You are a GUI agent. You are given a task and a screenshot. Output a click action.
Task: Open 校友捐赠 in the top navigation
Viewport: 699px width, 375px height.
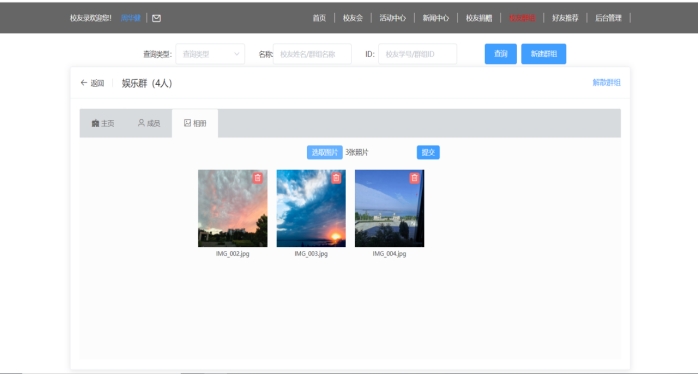tap(479, 18)
